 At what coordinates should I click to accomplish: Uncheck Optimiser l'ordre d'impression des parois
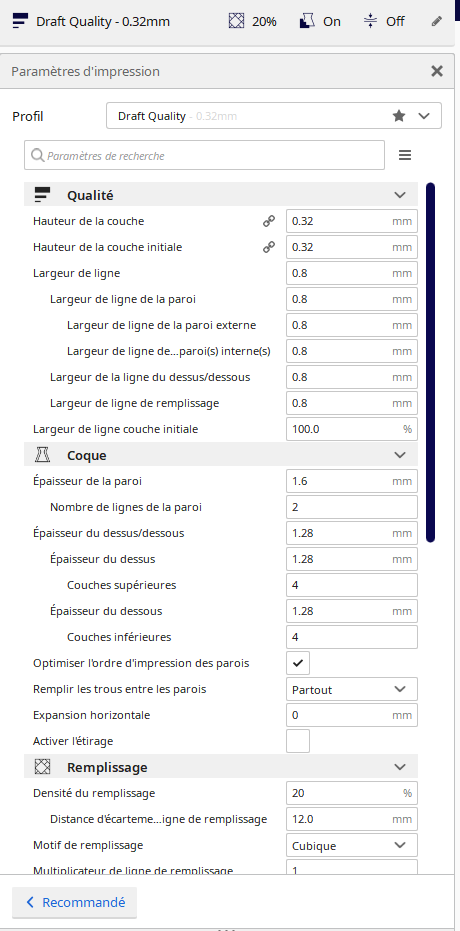(x=298, y=663)
